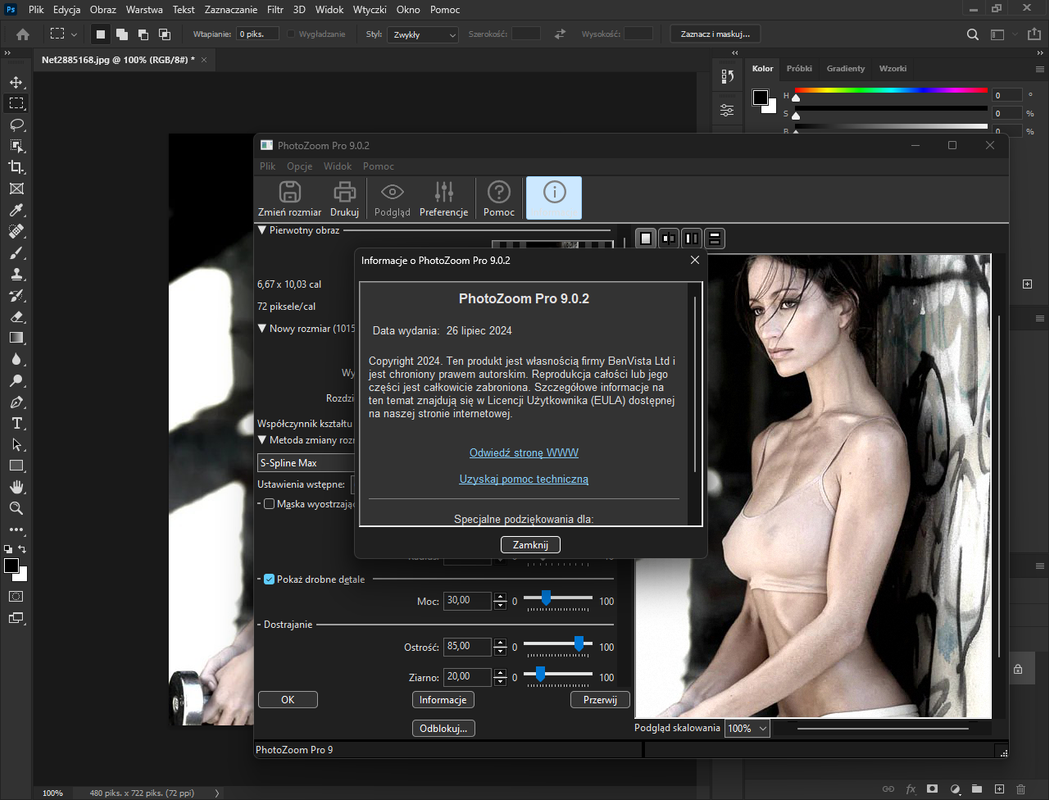Screen dimensions: 1049x800
Task: Open PhotoZoom Opcje menu
Action: [300, 166]
